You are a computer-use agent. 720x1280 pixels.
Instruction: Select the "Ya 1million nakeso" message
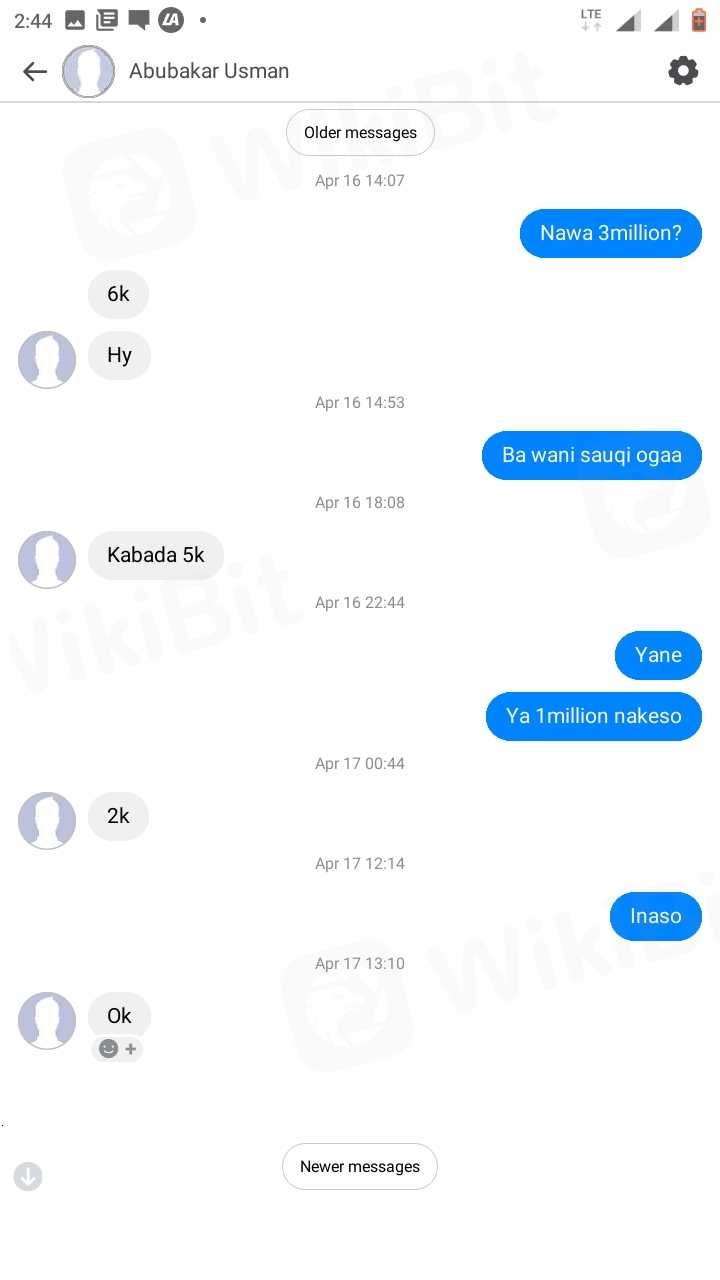pos(594,716)
